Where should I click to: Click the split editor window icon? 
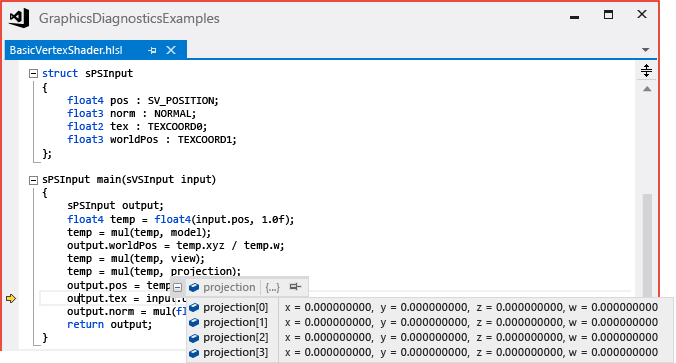tap(646, 70)
